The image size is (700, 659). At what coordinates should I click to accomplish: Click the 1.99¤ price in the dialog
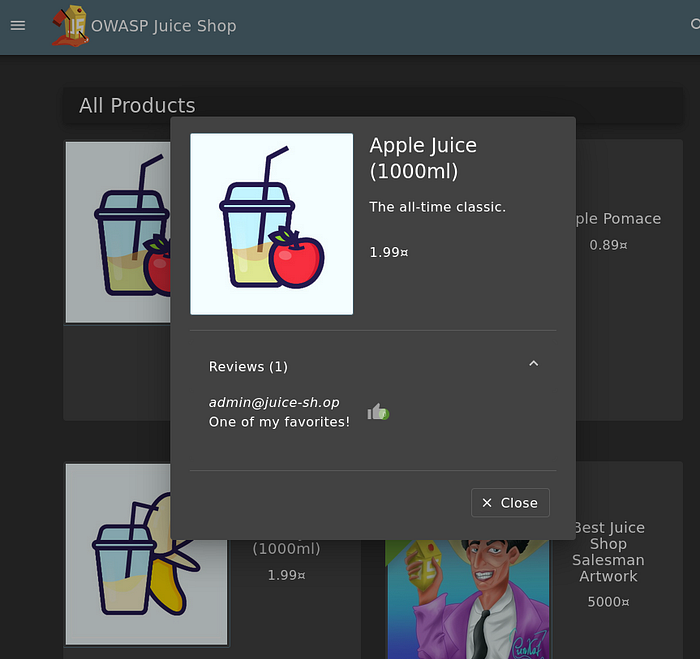[x=389, y=252]
